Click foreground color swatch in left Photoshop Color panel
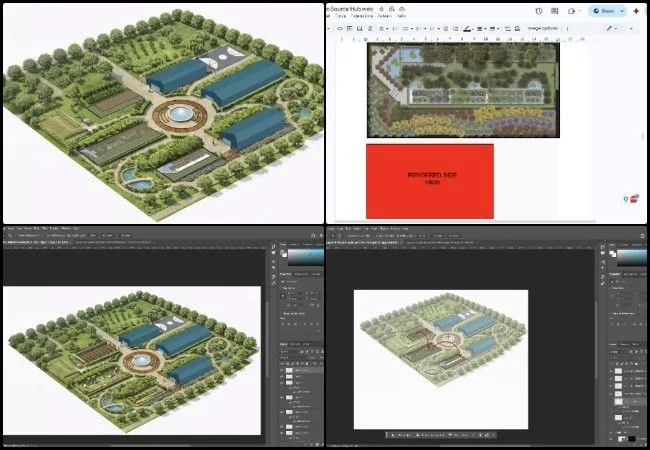The height and width of the screenshot is (450, 650). [x=284, y=252]
